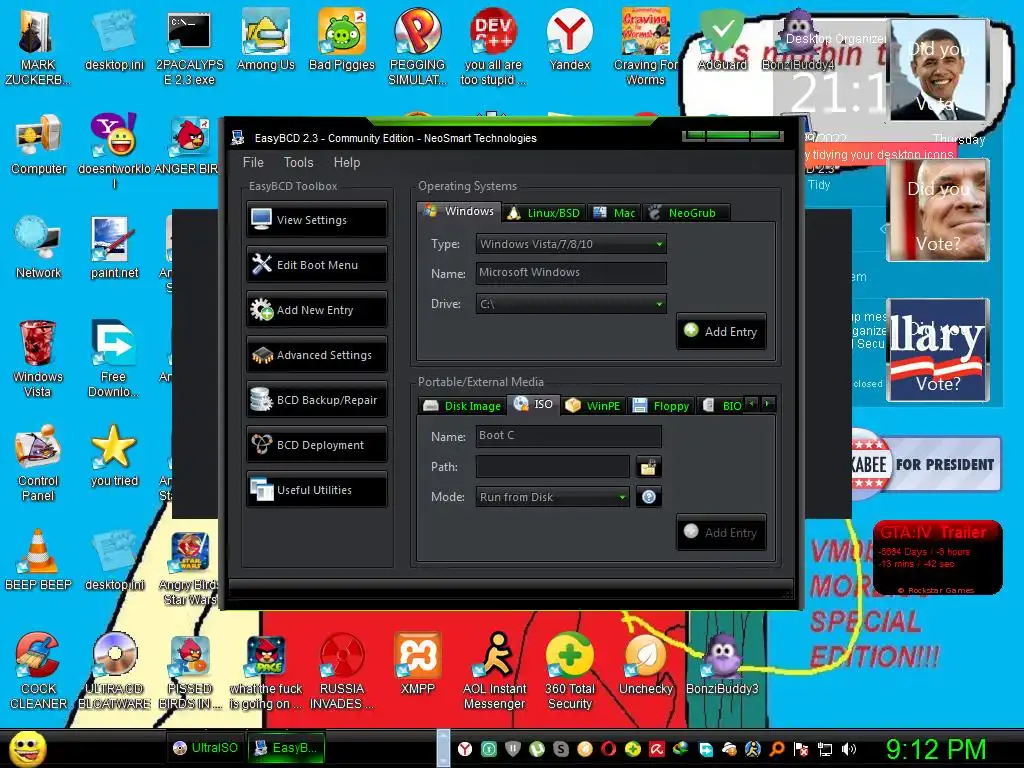Expand the Windows Type dropdown

[571, 244]
